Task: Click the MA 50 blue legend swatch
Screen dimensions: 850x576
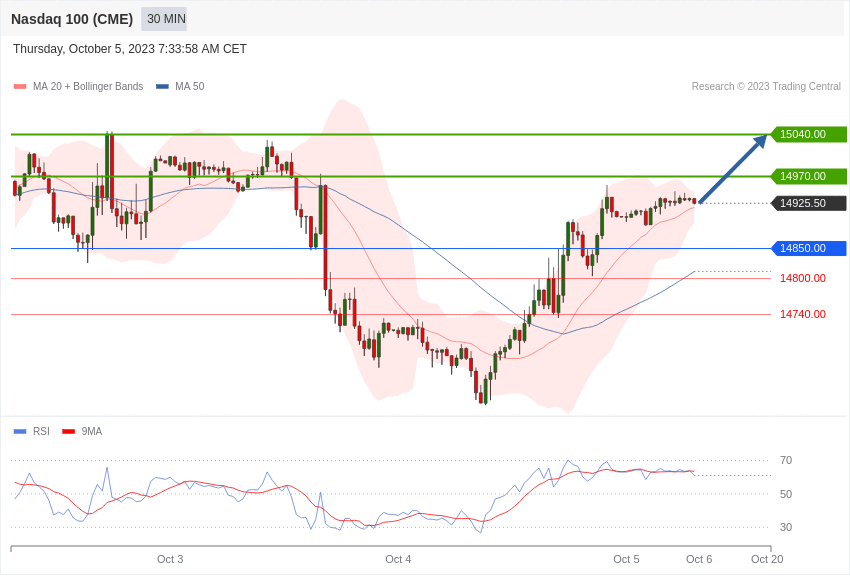Action: click(x=162, y=87)
